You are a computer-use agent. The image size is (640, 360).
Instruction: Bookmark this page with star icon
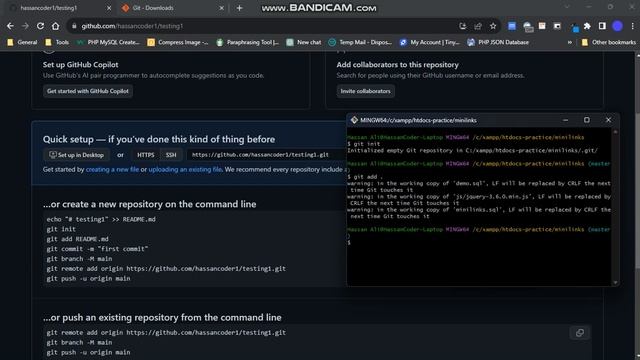coord(493,26)
